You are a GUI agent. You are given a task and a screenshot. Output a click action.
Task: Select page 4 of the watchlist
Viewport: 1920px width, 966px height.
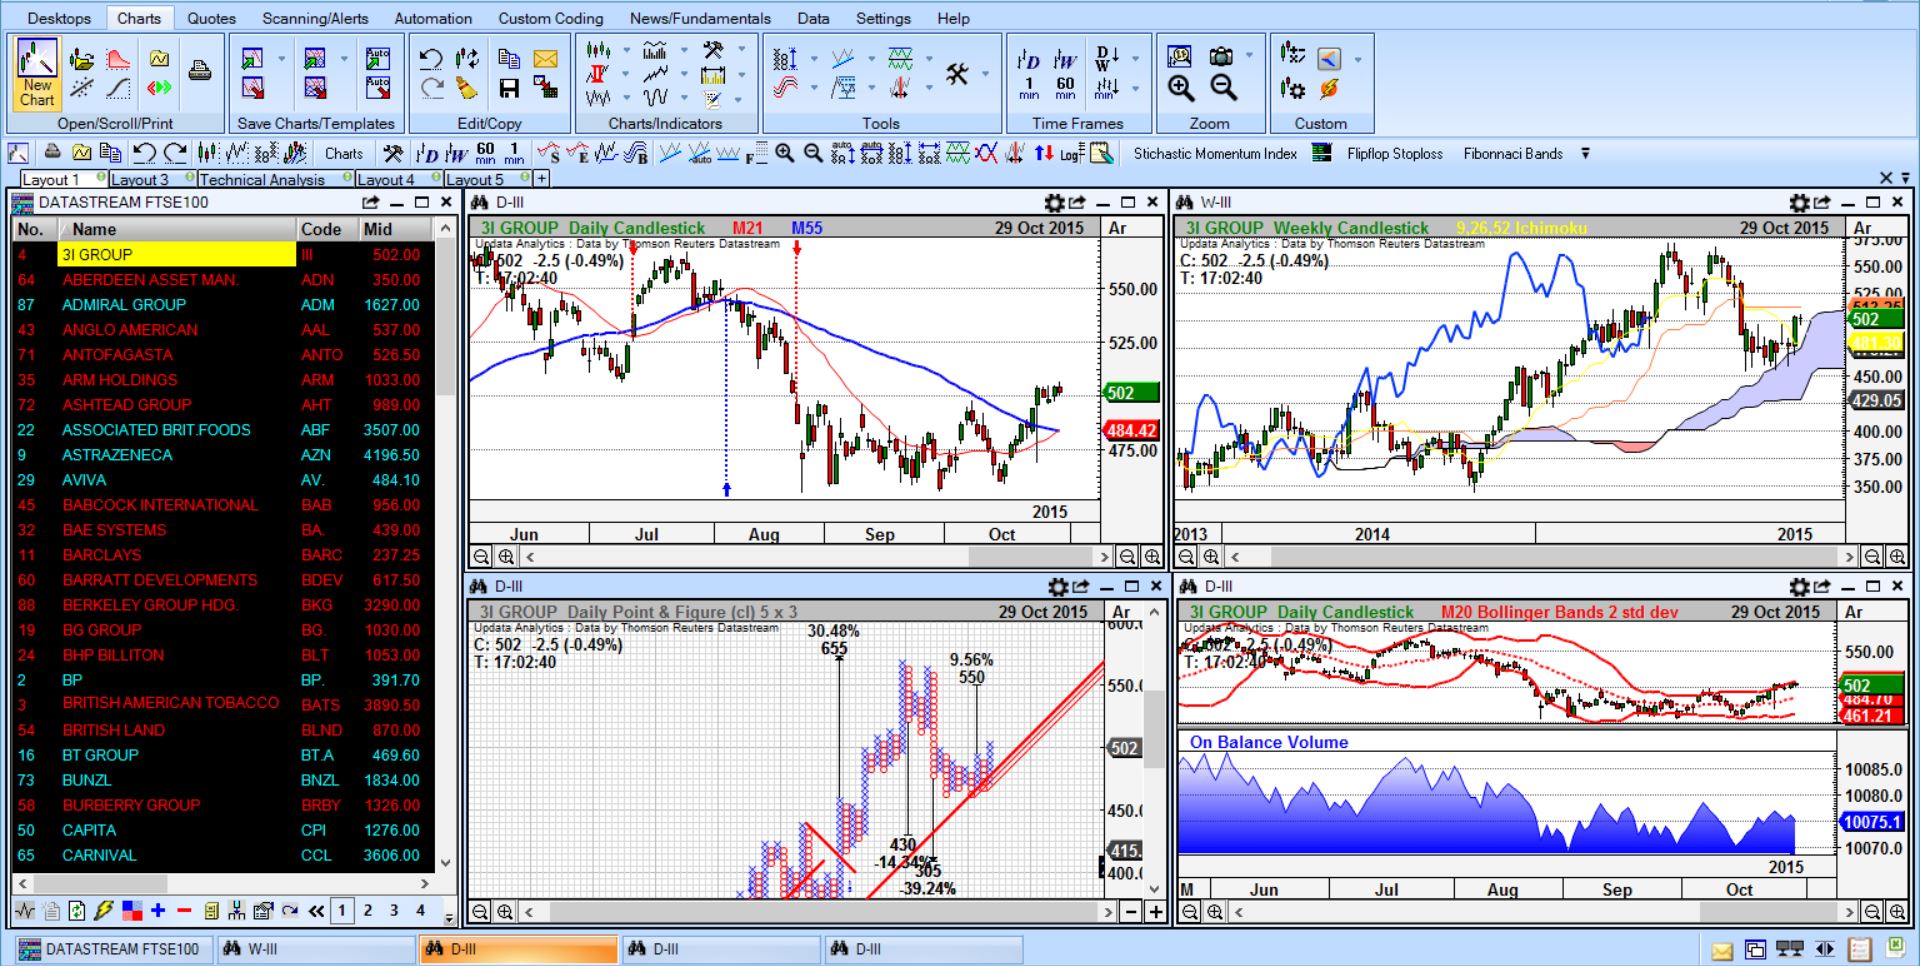tap(420, 911)
